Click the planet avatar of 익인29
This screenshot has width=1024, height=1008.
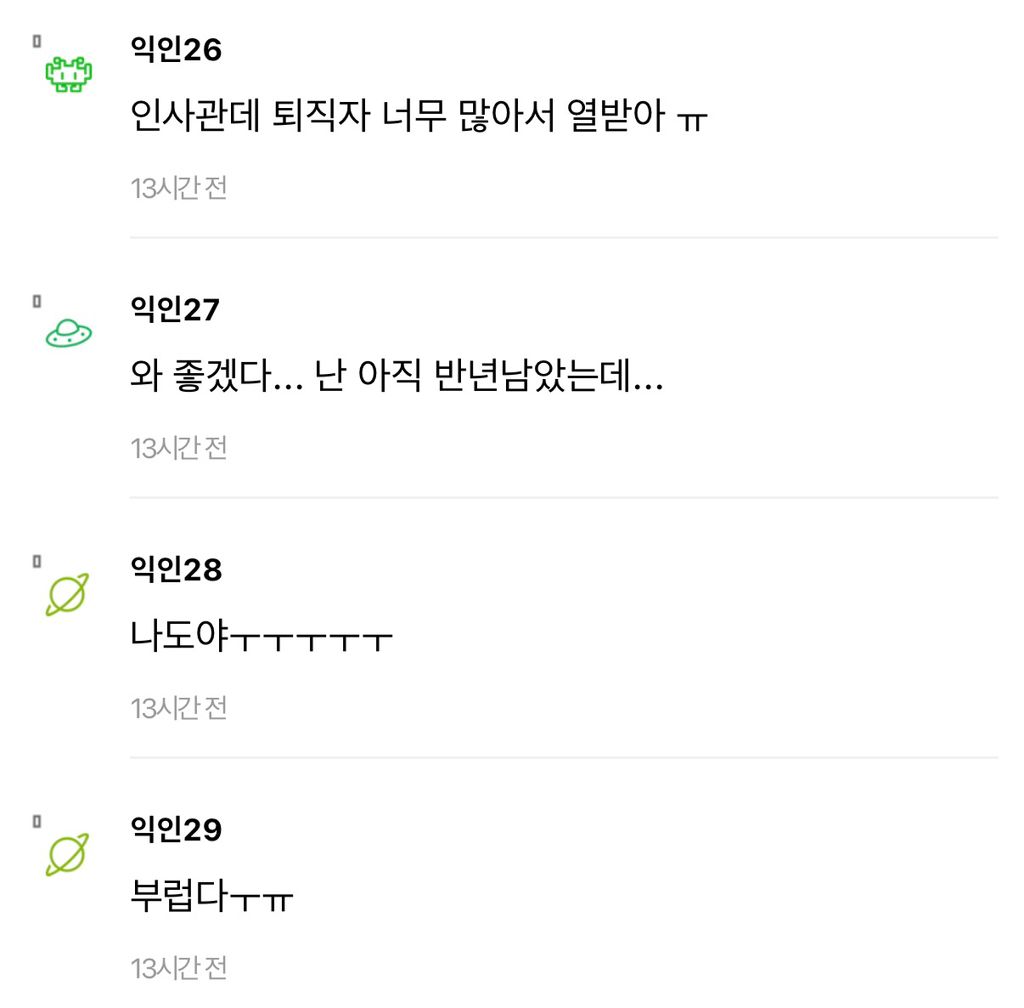point(67,854)
